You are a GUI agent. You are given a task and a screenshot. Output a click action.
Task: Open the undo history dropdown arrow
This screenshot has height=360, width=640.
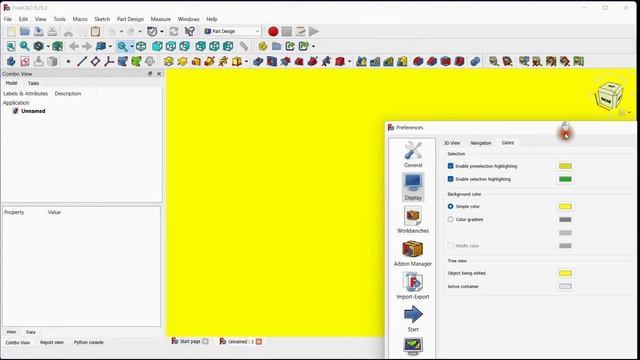click(121, 31)
